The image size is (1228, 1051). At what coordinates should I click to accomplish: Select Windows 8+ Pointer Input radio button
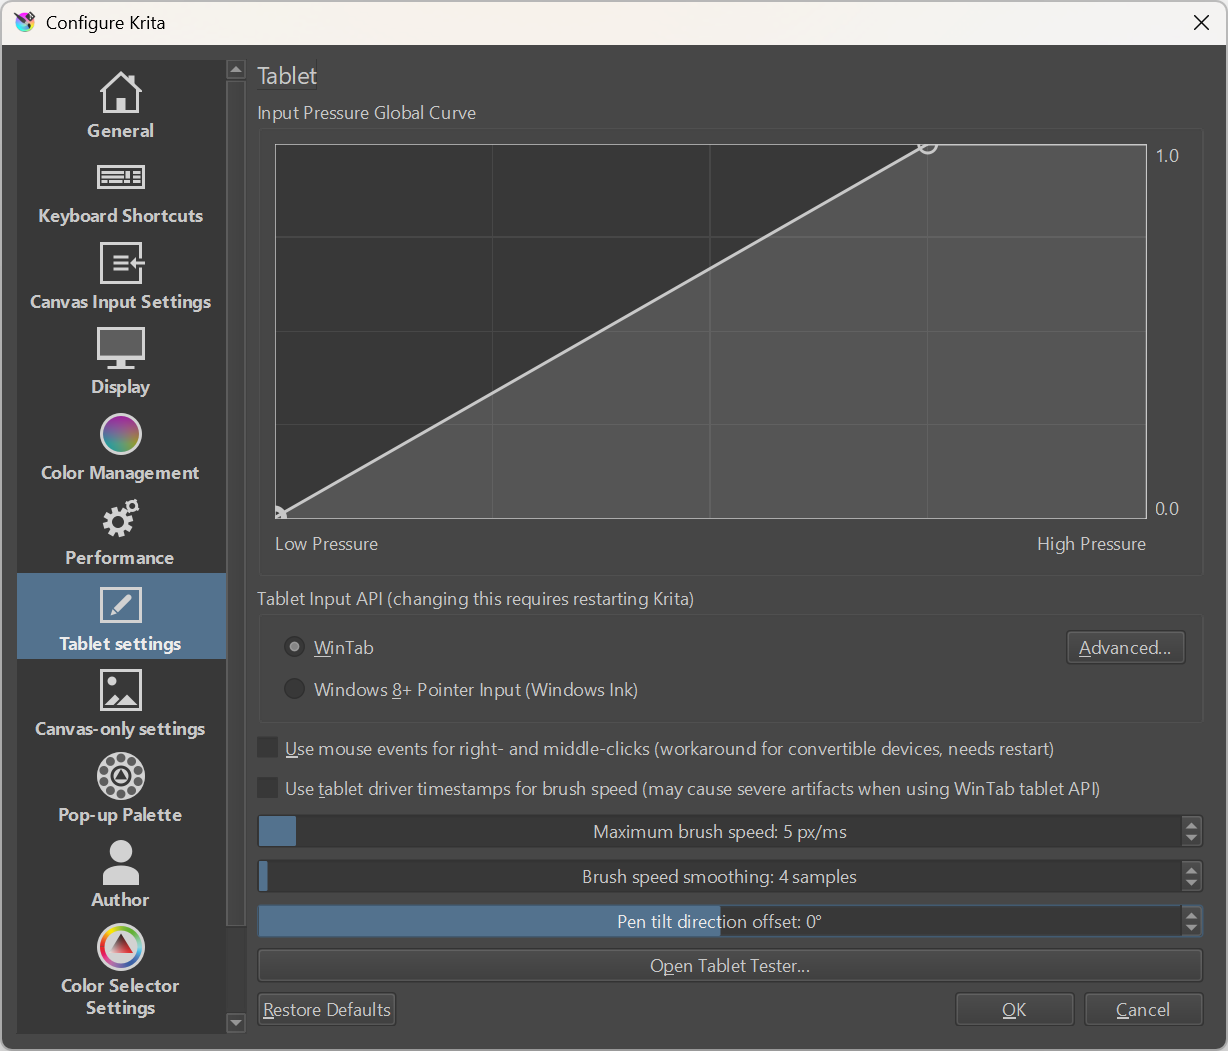[294, 689]
